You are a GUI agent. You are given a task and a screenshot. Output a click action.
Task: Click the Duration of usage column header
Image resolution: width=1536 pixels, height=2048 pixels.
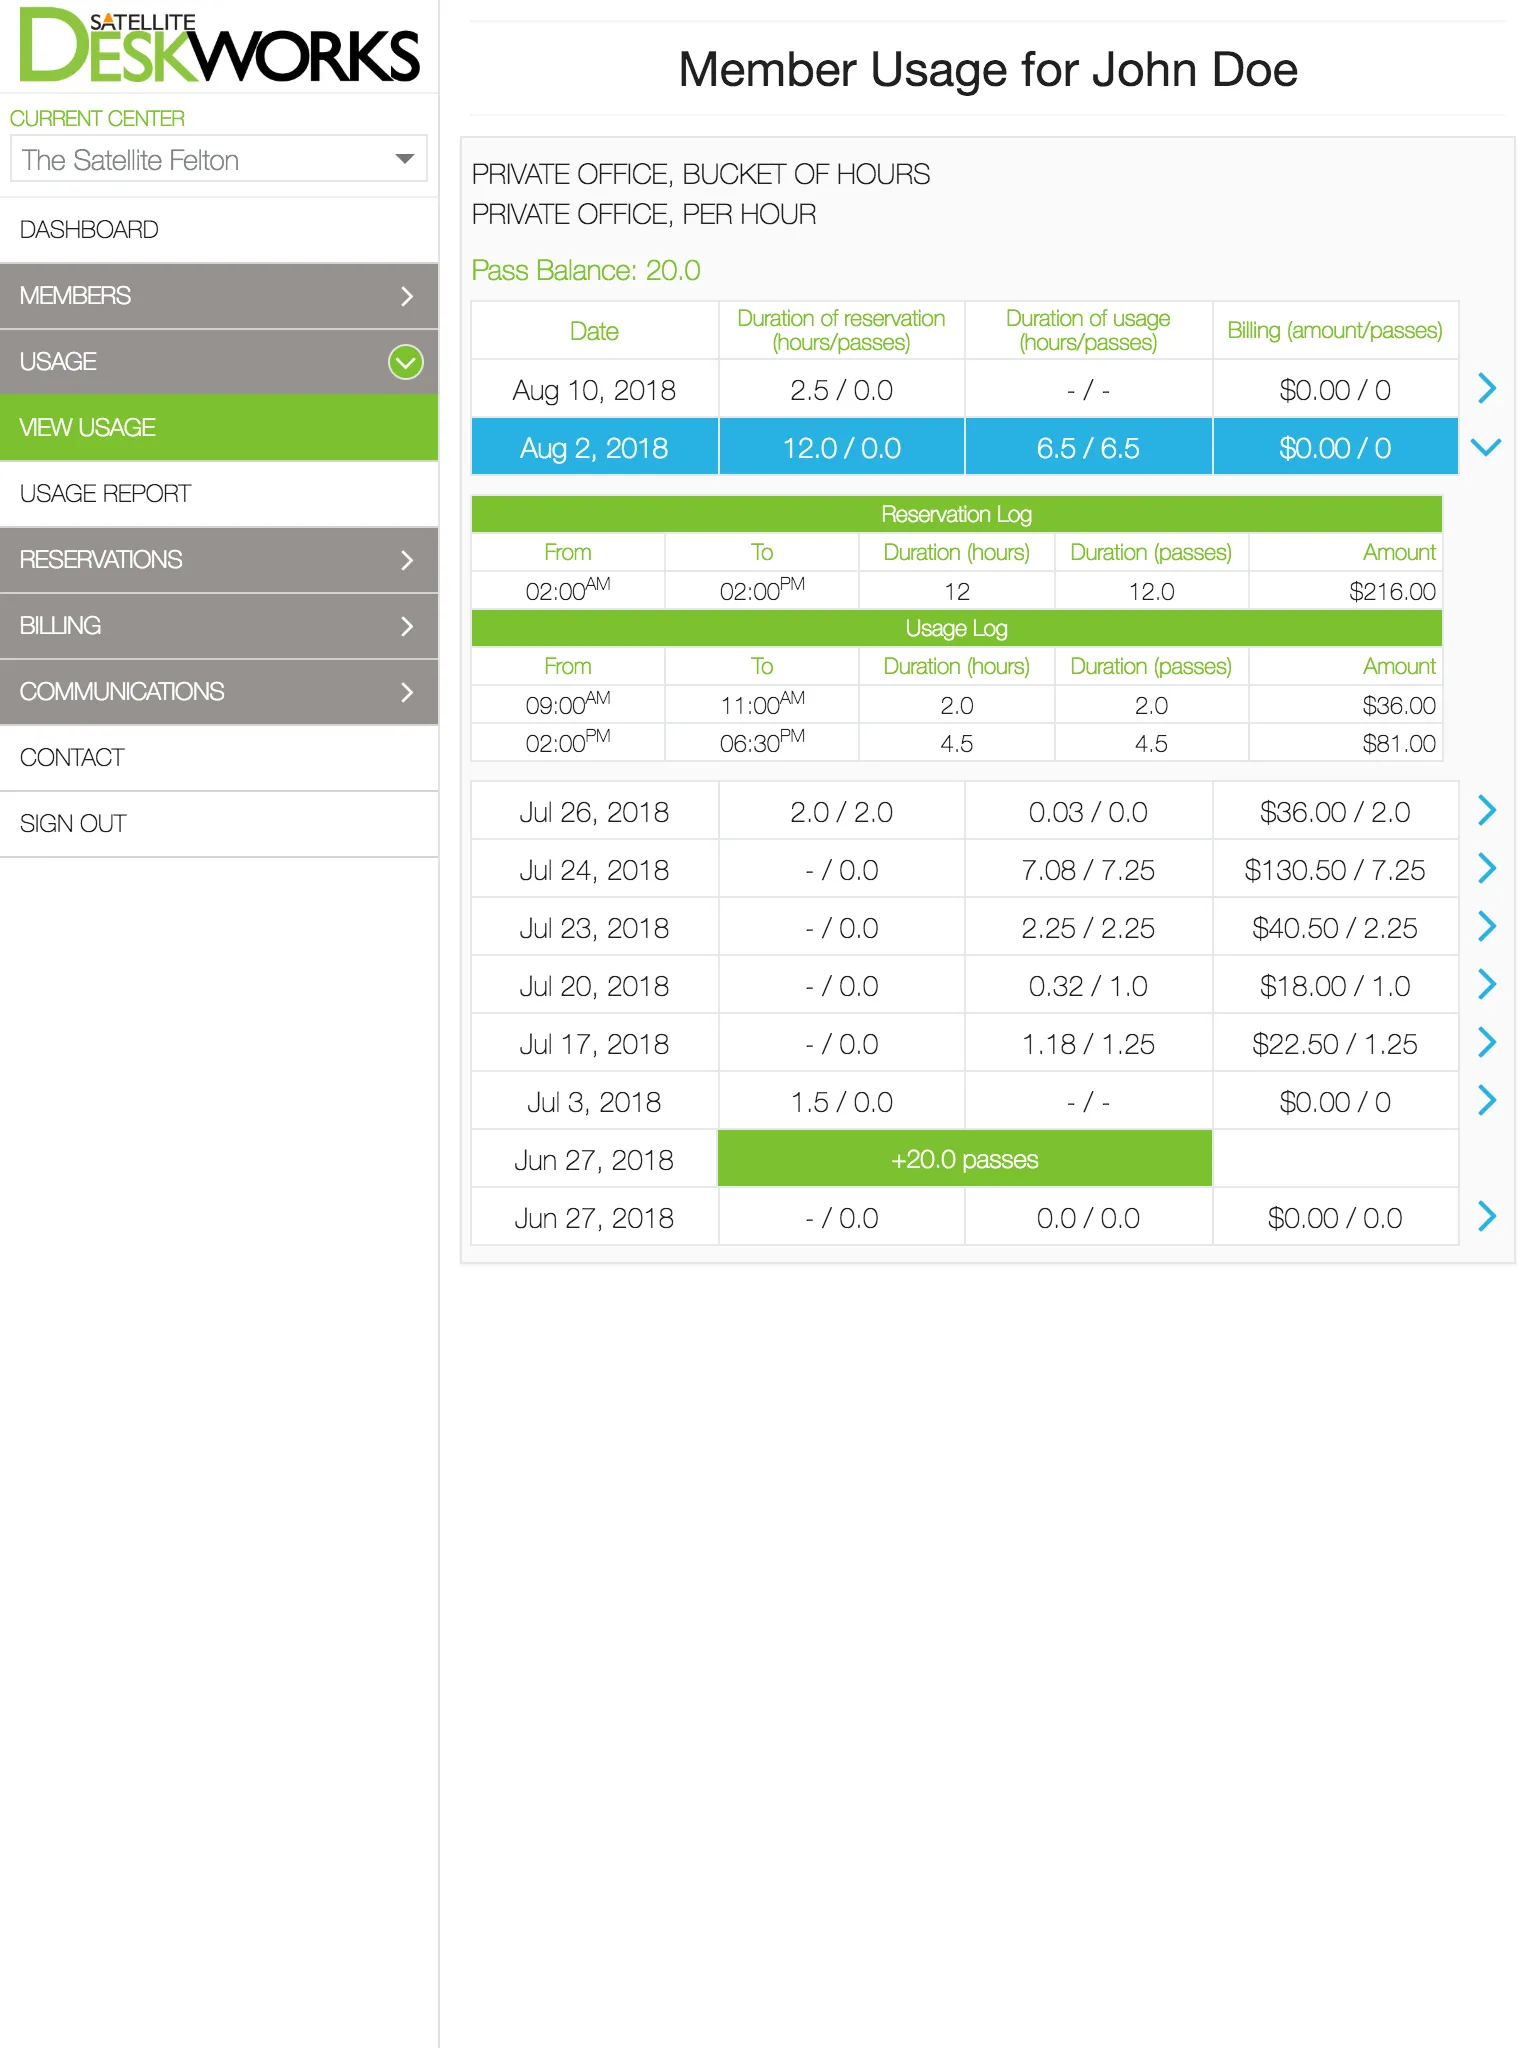(x=1088, y=331)
